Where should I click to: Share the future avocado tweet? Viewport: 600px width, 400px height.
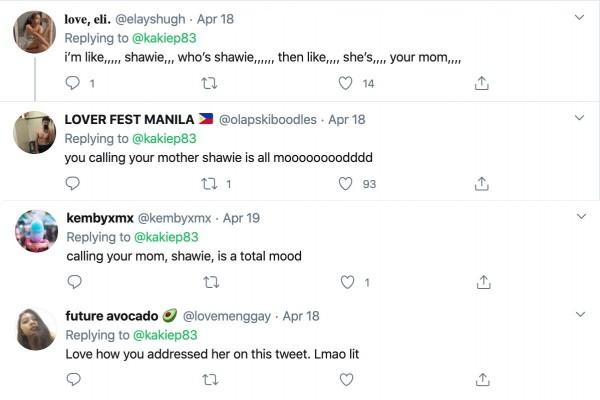pyautogui.click(x=481, y=379)
